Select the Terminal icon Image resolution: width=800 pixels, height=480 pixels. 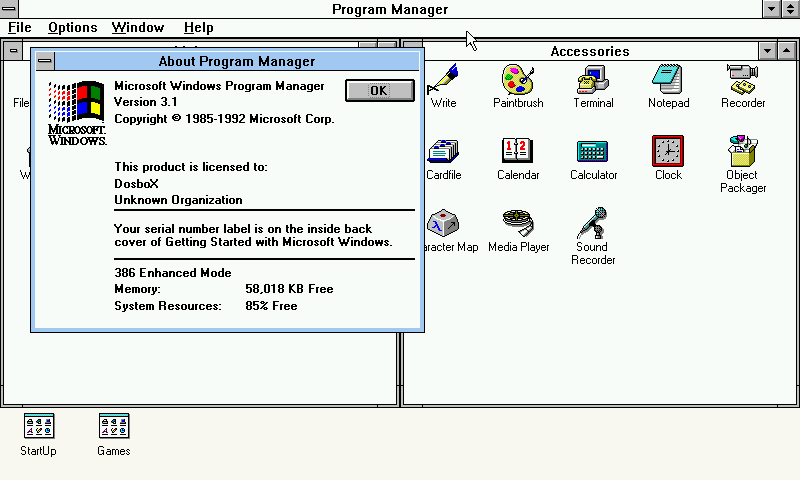tap(593, 79)
